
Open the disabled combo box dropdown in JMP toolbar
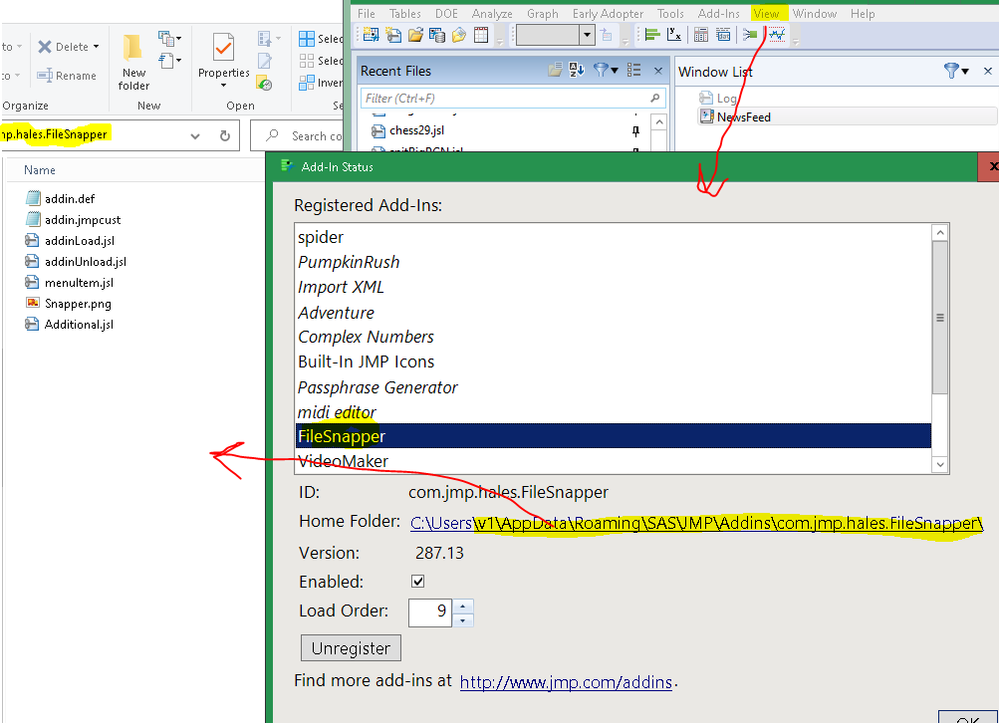587,35
